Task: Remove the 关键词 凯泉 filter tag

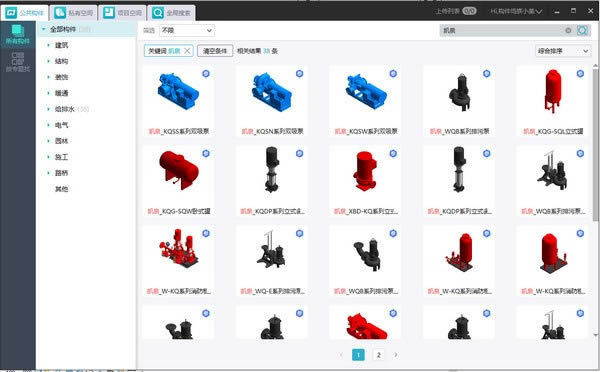Action: (x=187, y=51)
